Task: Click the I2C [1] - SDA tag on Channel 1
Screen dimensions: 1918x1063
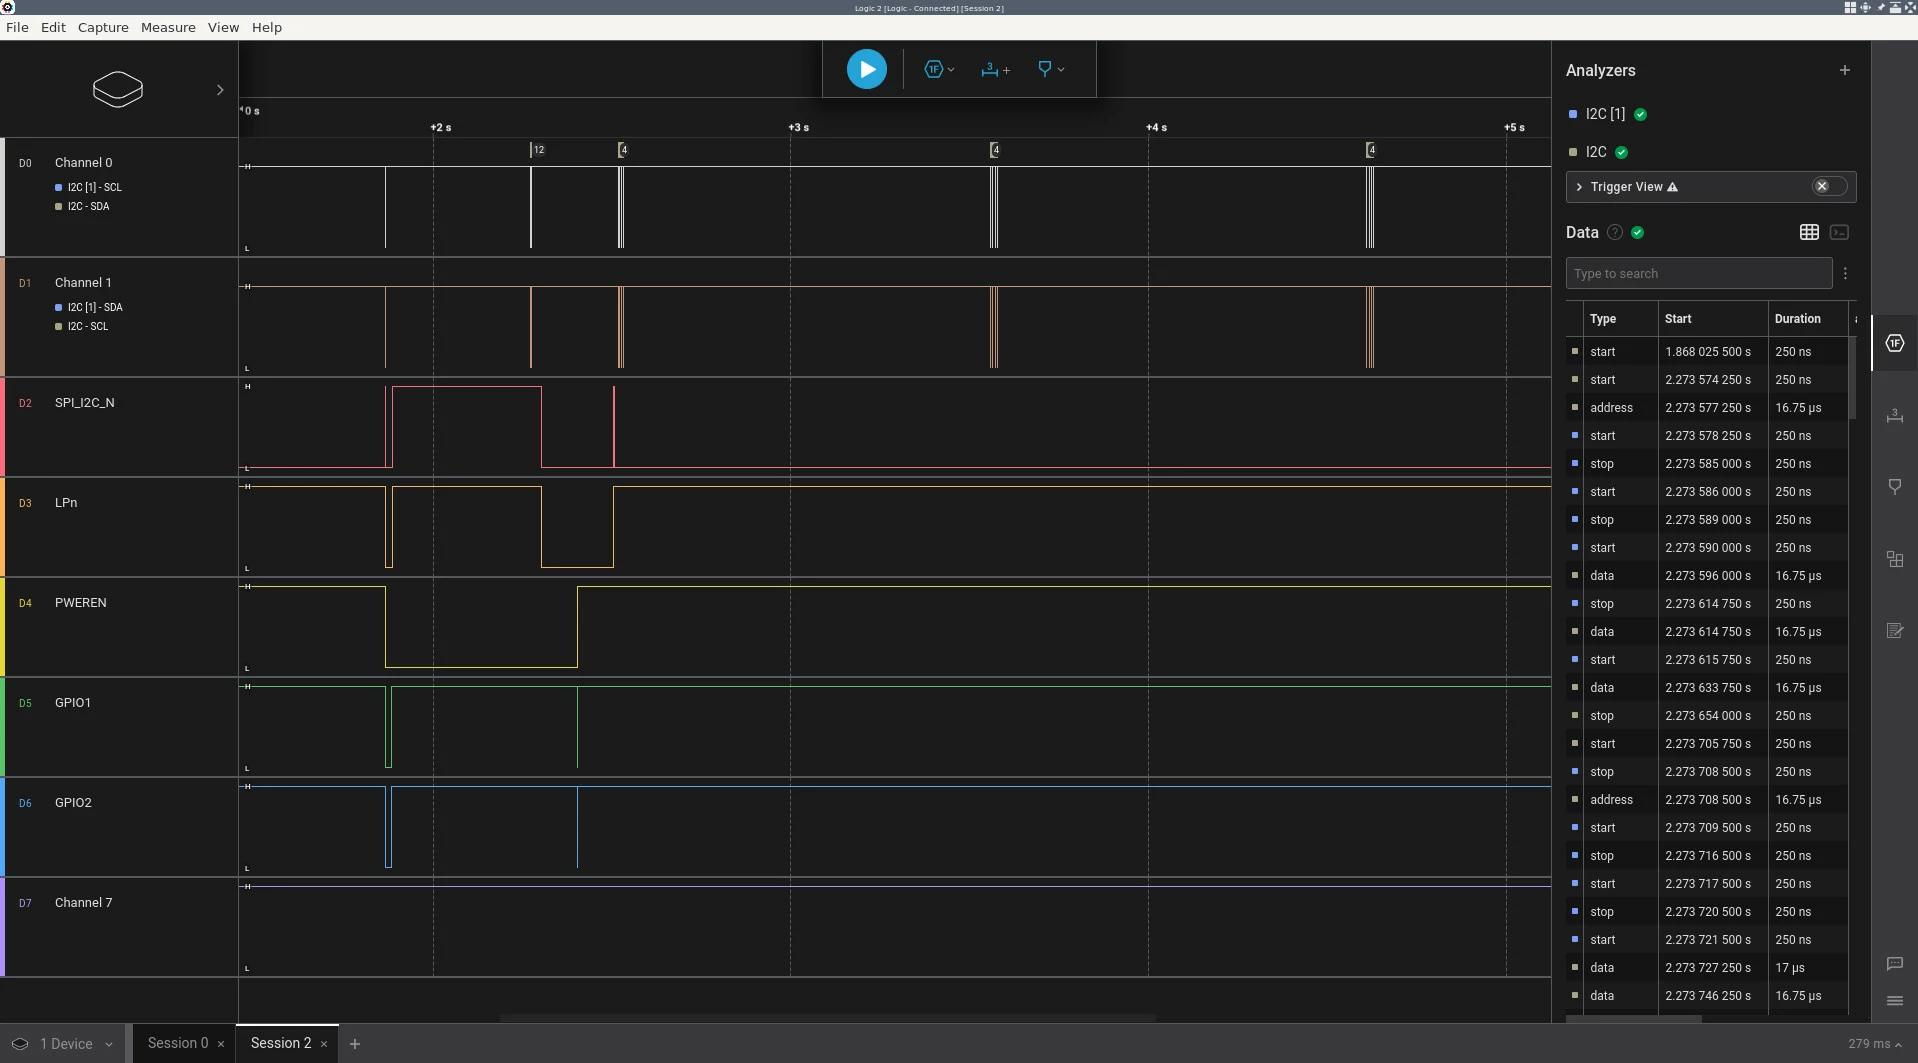Action: coord(88,307)
